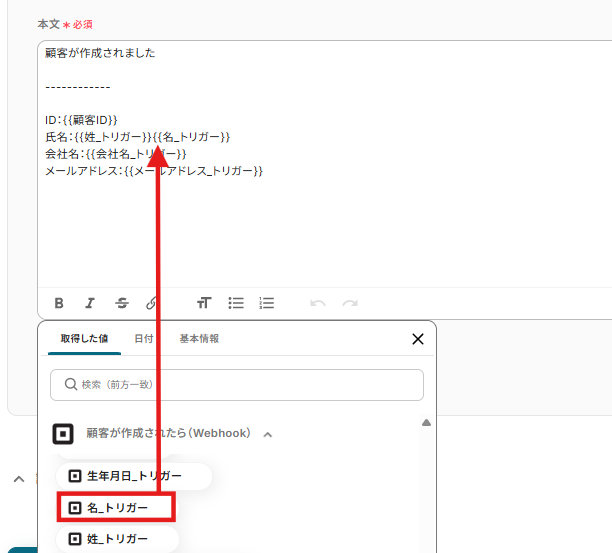Collapse the 顧客が作成されたら (Webhook) section
This screenshot has width=612, height=553.
[268, 434]
